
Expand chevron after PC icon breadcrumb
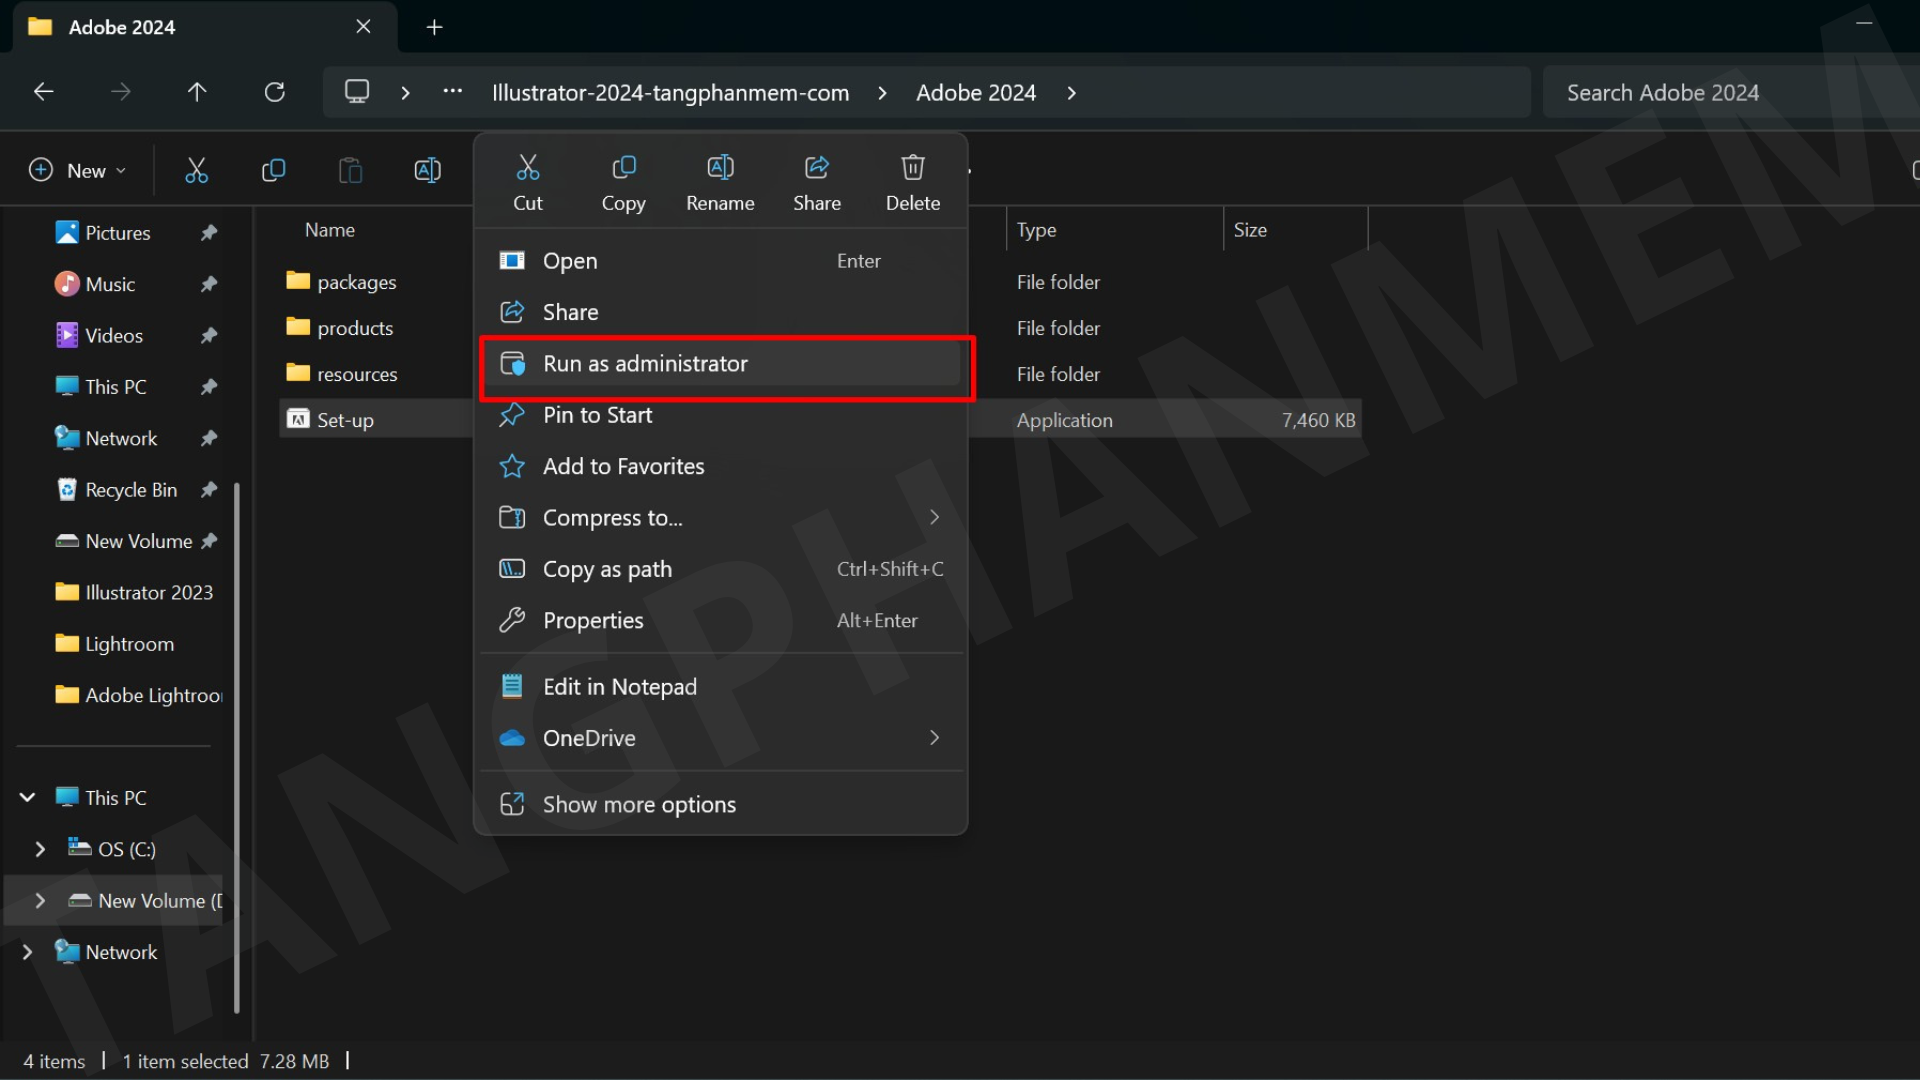[x=405, y=93]
